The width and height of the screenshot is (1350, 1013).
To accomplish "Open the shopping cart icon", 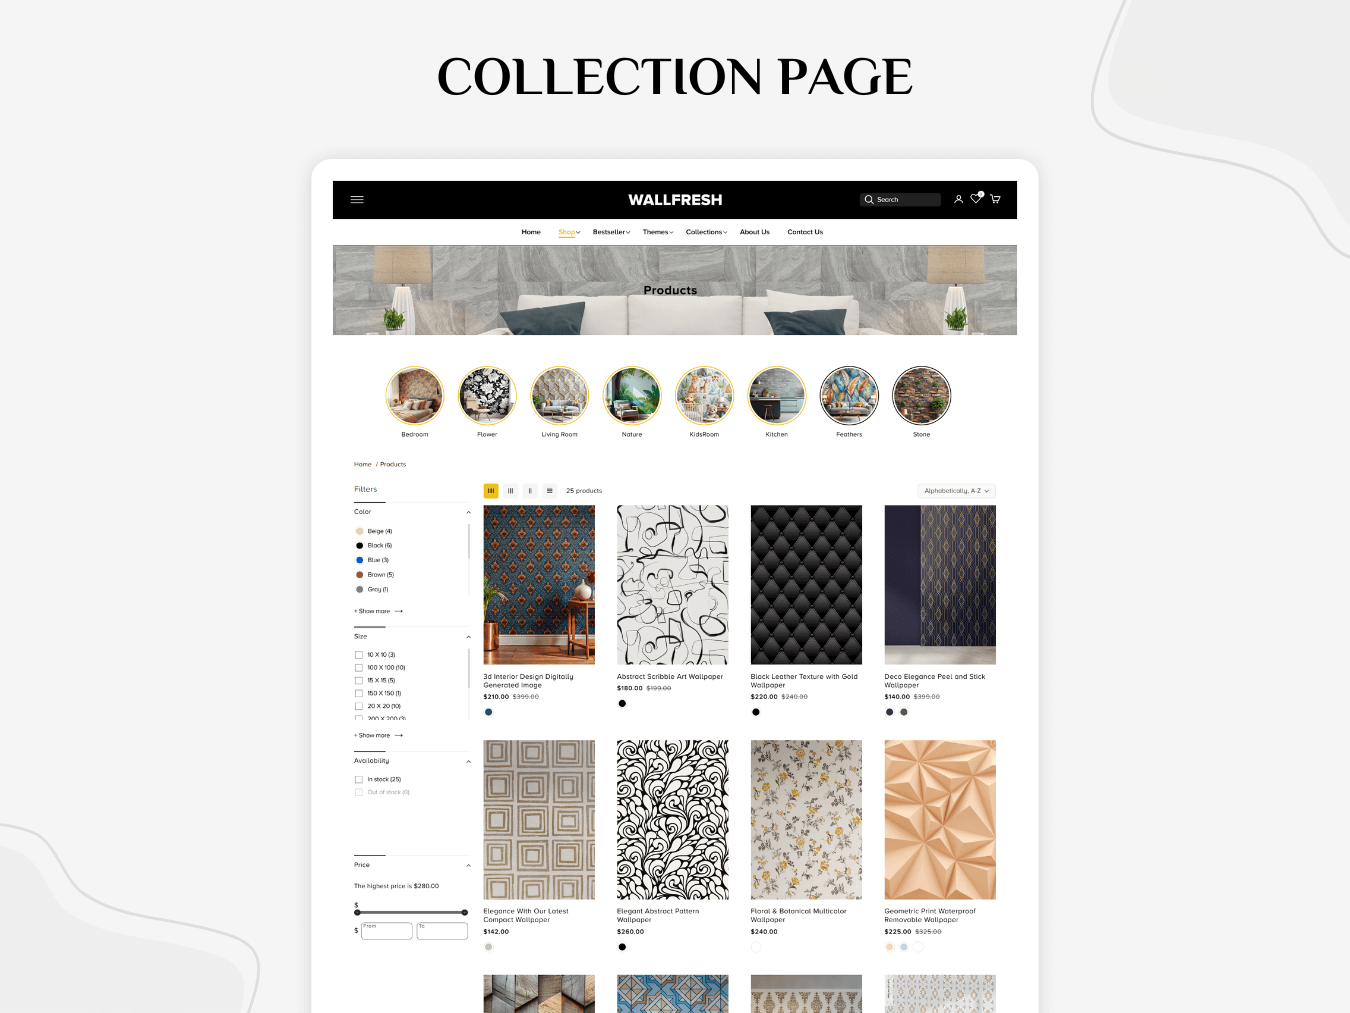I will pos(995,199).
